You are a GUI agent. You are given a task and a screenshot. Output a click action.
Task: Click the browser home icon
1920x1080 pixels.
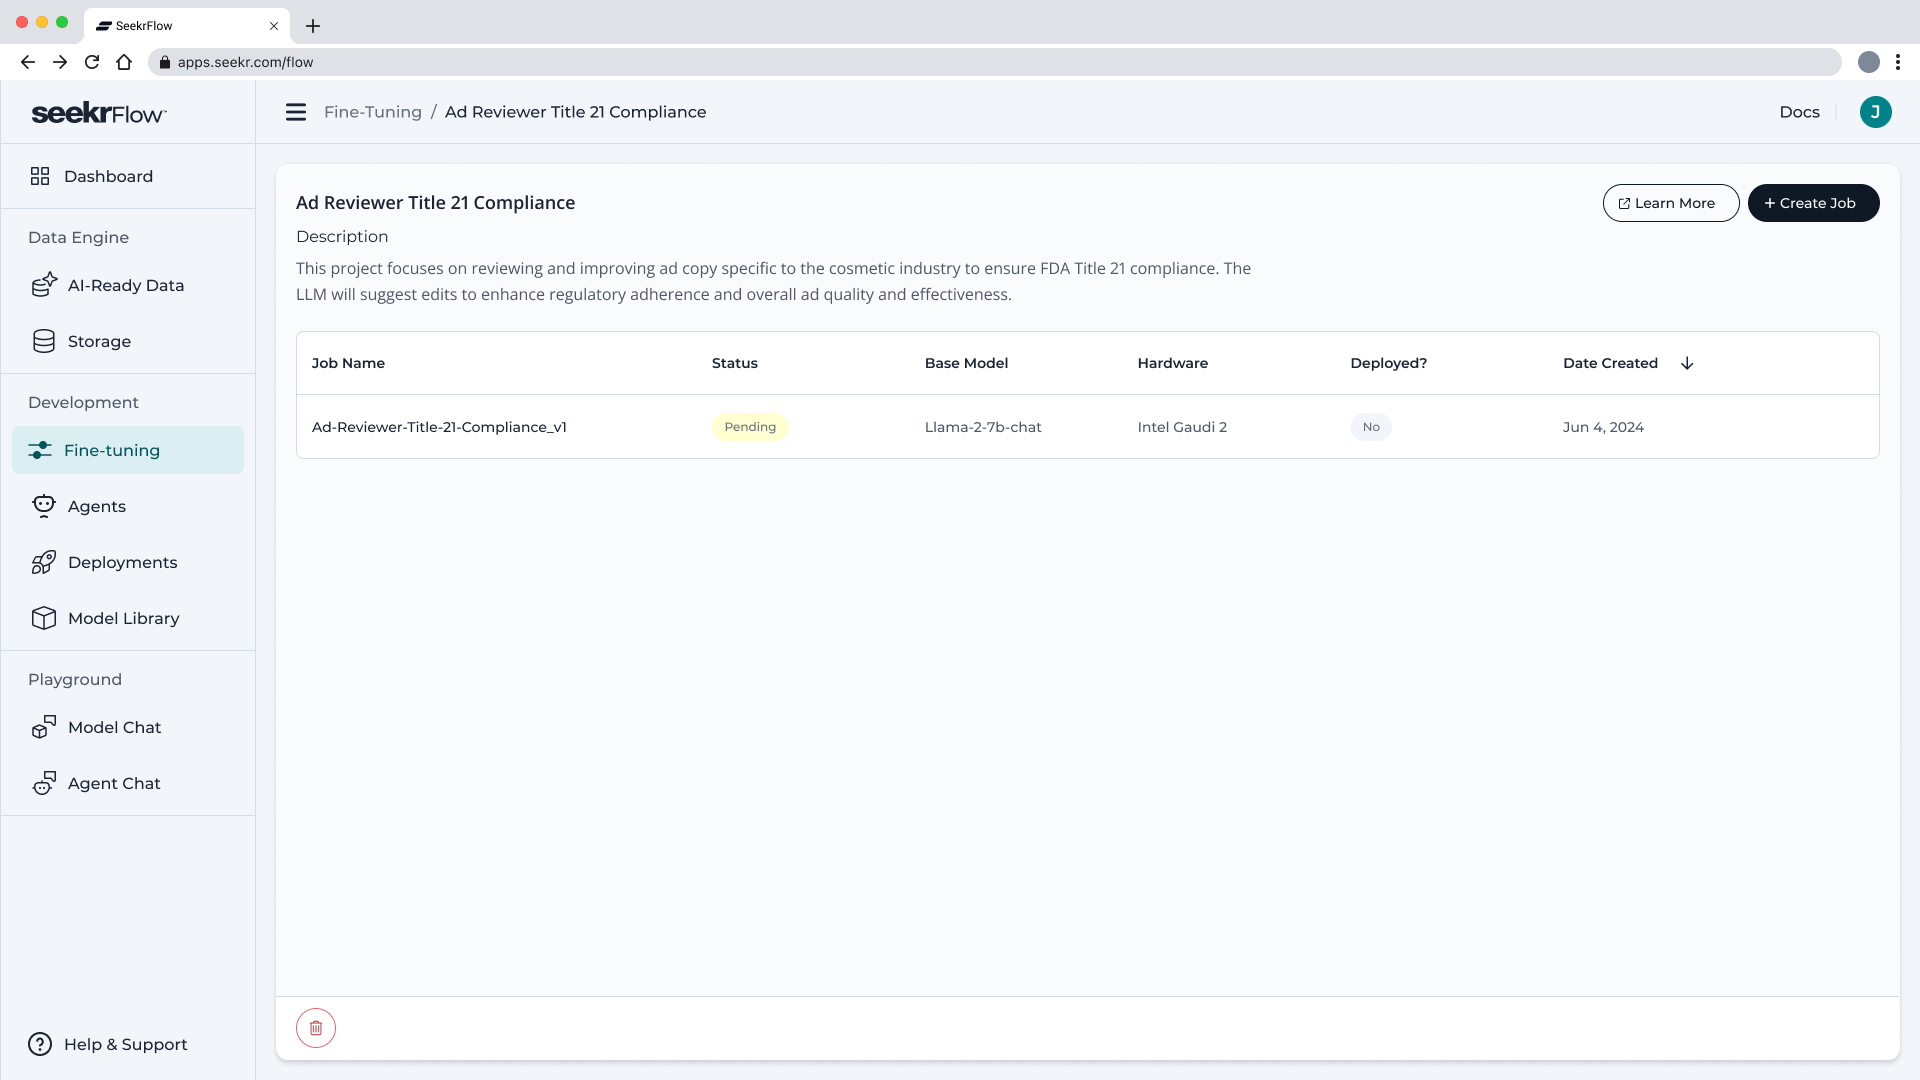coord(124,62)
